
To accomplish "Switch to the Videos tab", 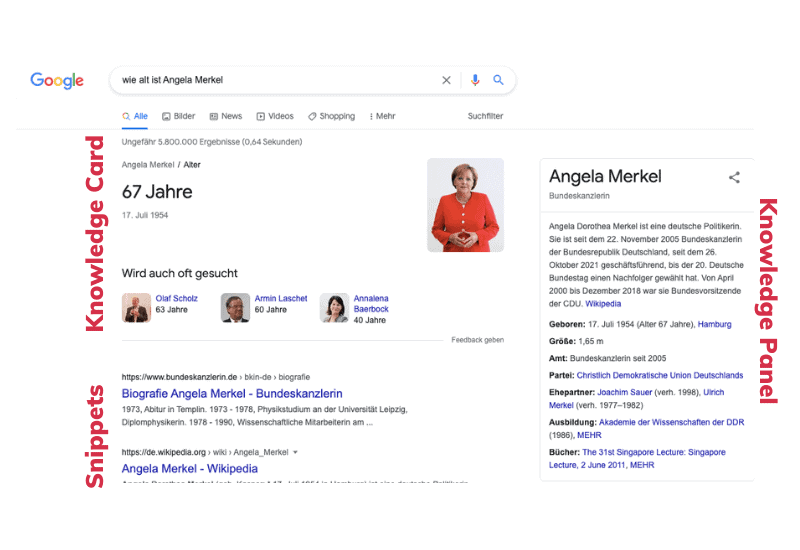I will point(275,116).
